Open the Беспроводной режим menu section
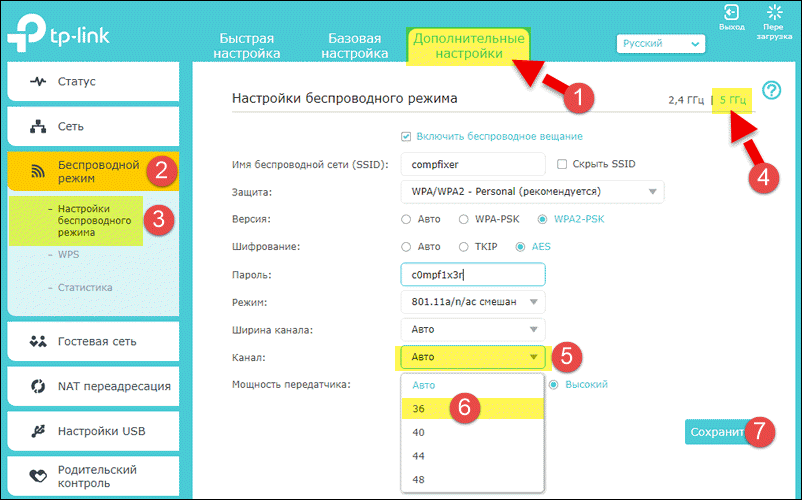Screen dimensions: 802x500 93,171
